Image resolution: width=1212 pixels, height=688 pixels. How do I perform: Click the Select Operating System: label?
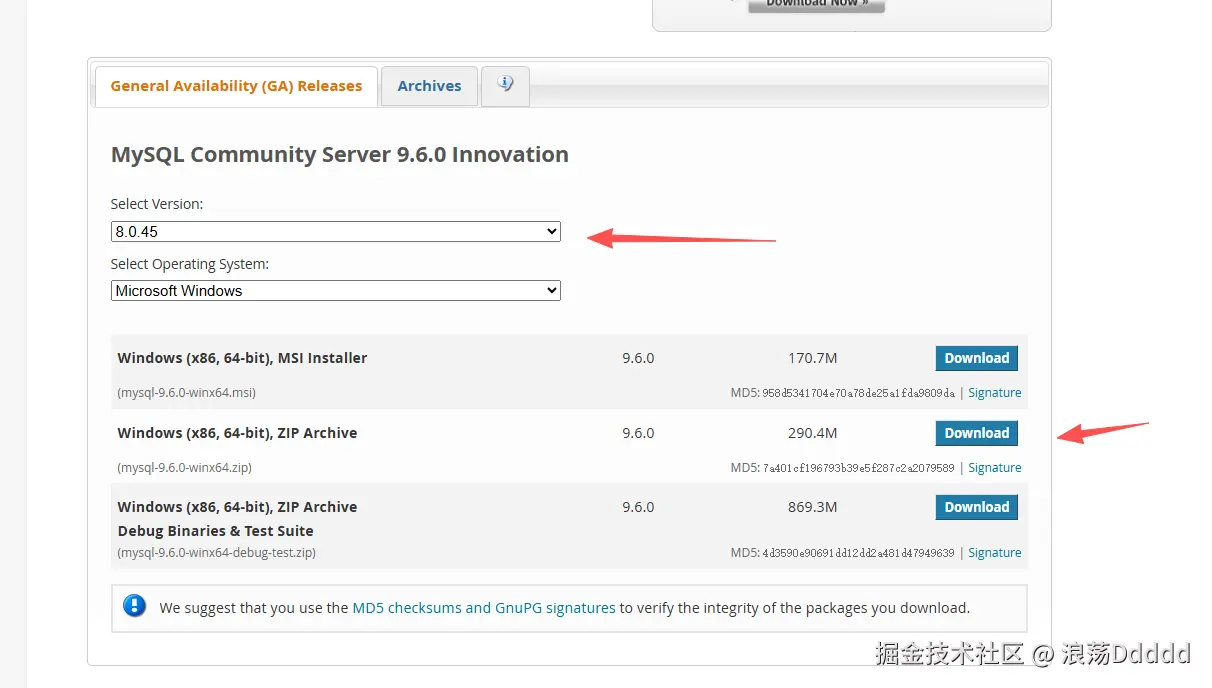pos(190,265)
